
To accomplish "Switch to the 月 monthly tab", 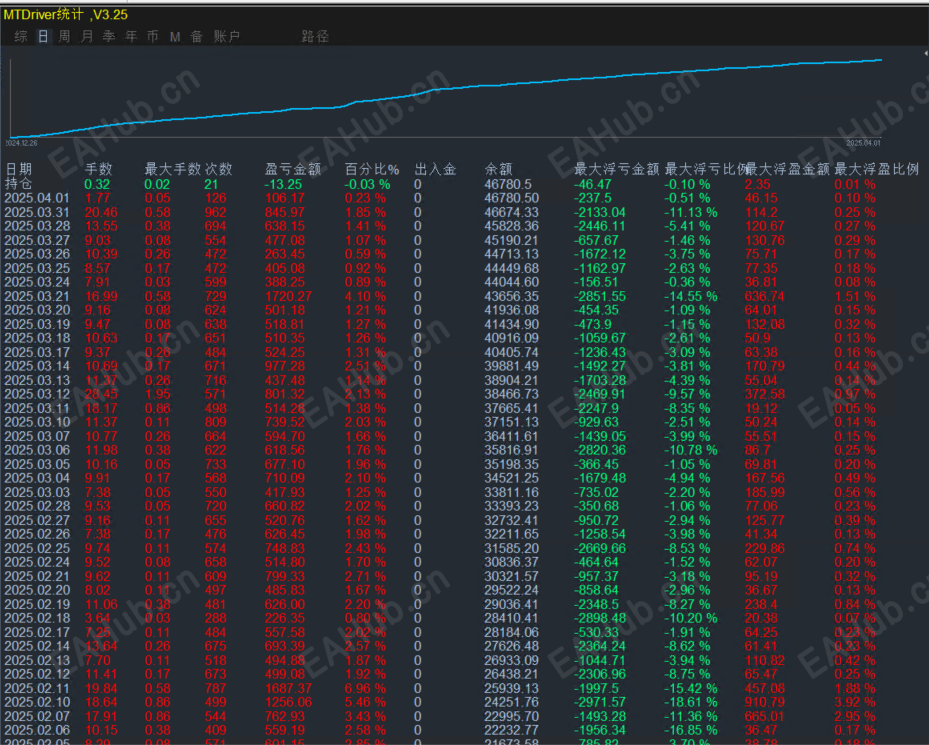I will click(87, 37).
